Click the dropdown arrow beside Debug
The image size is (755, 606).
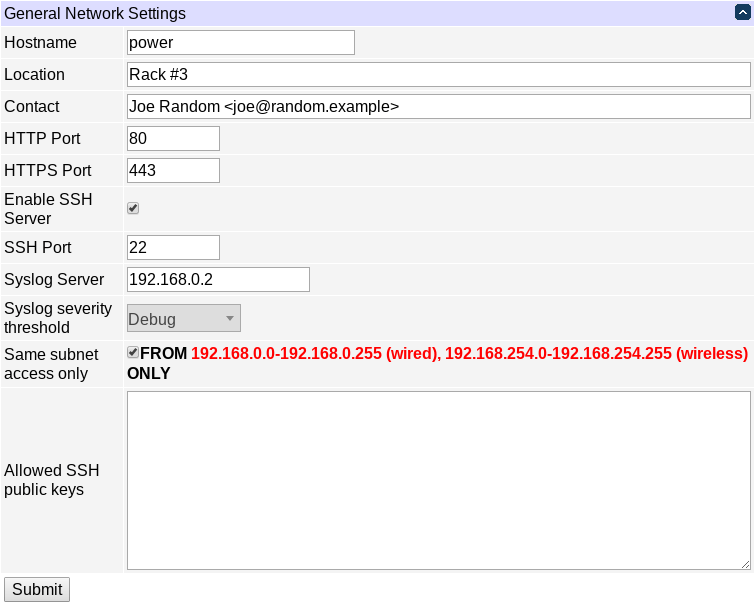coord(229,319)
